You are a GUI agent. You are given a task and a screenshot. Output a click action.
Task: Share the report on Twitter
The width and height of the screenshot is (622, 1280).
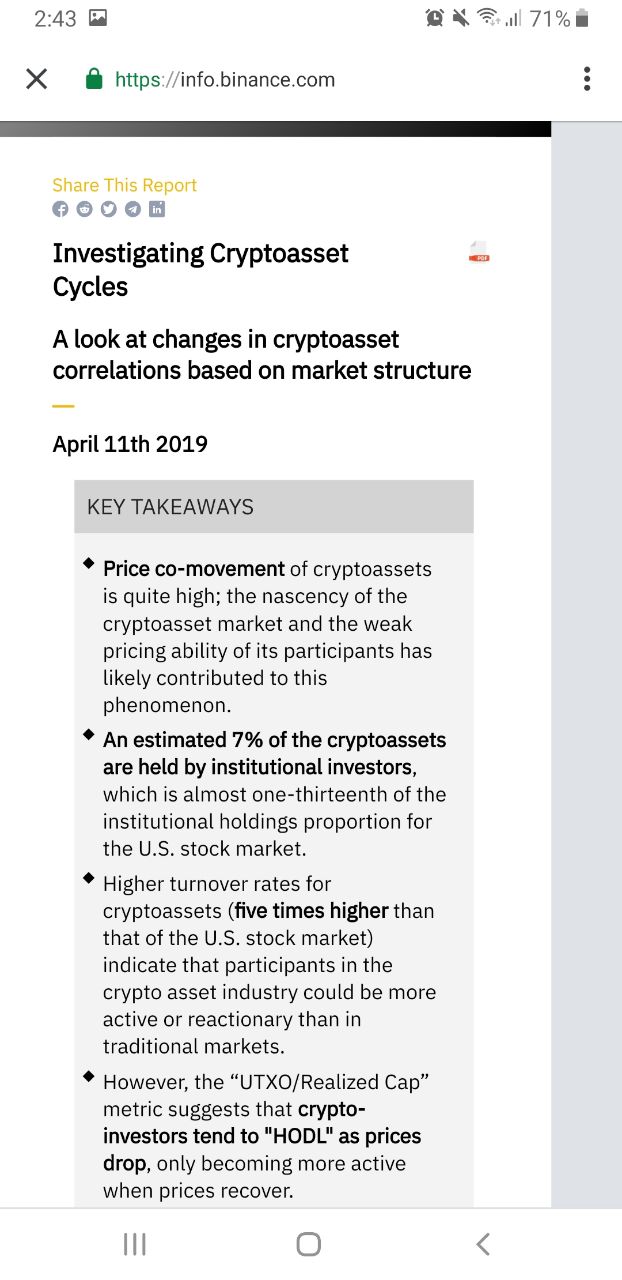[x=108, y=209]
